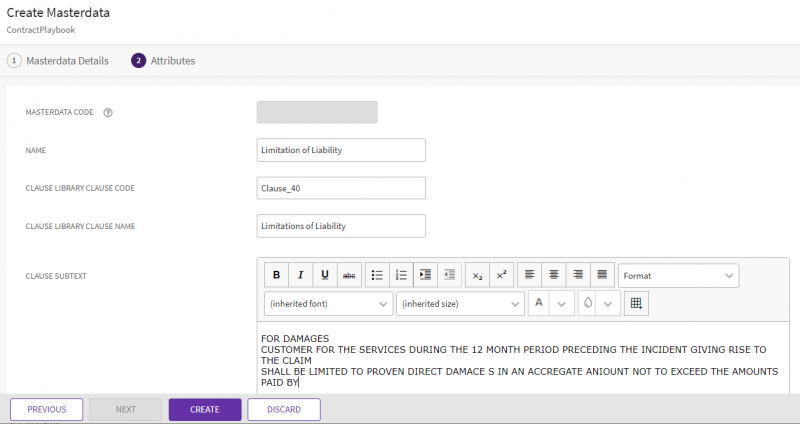Expand the inherited font dropdown
The image size is (800, 424).
click(x=328, y=303)
